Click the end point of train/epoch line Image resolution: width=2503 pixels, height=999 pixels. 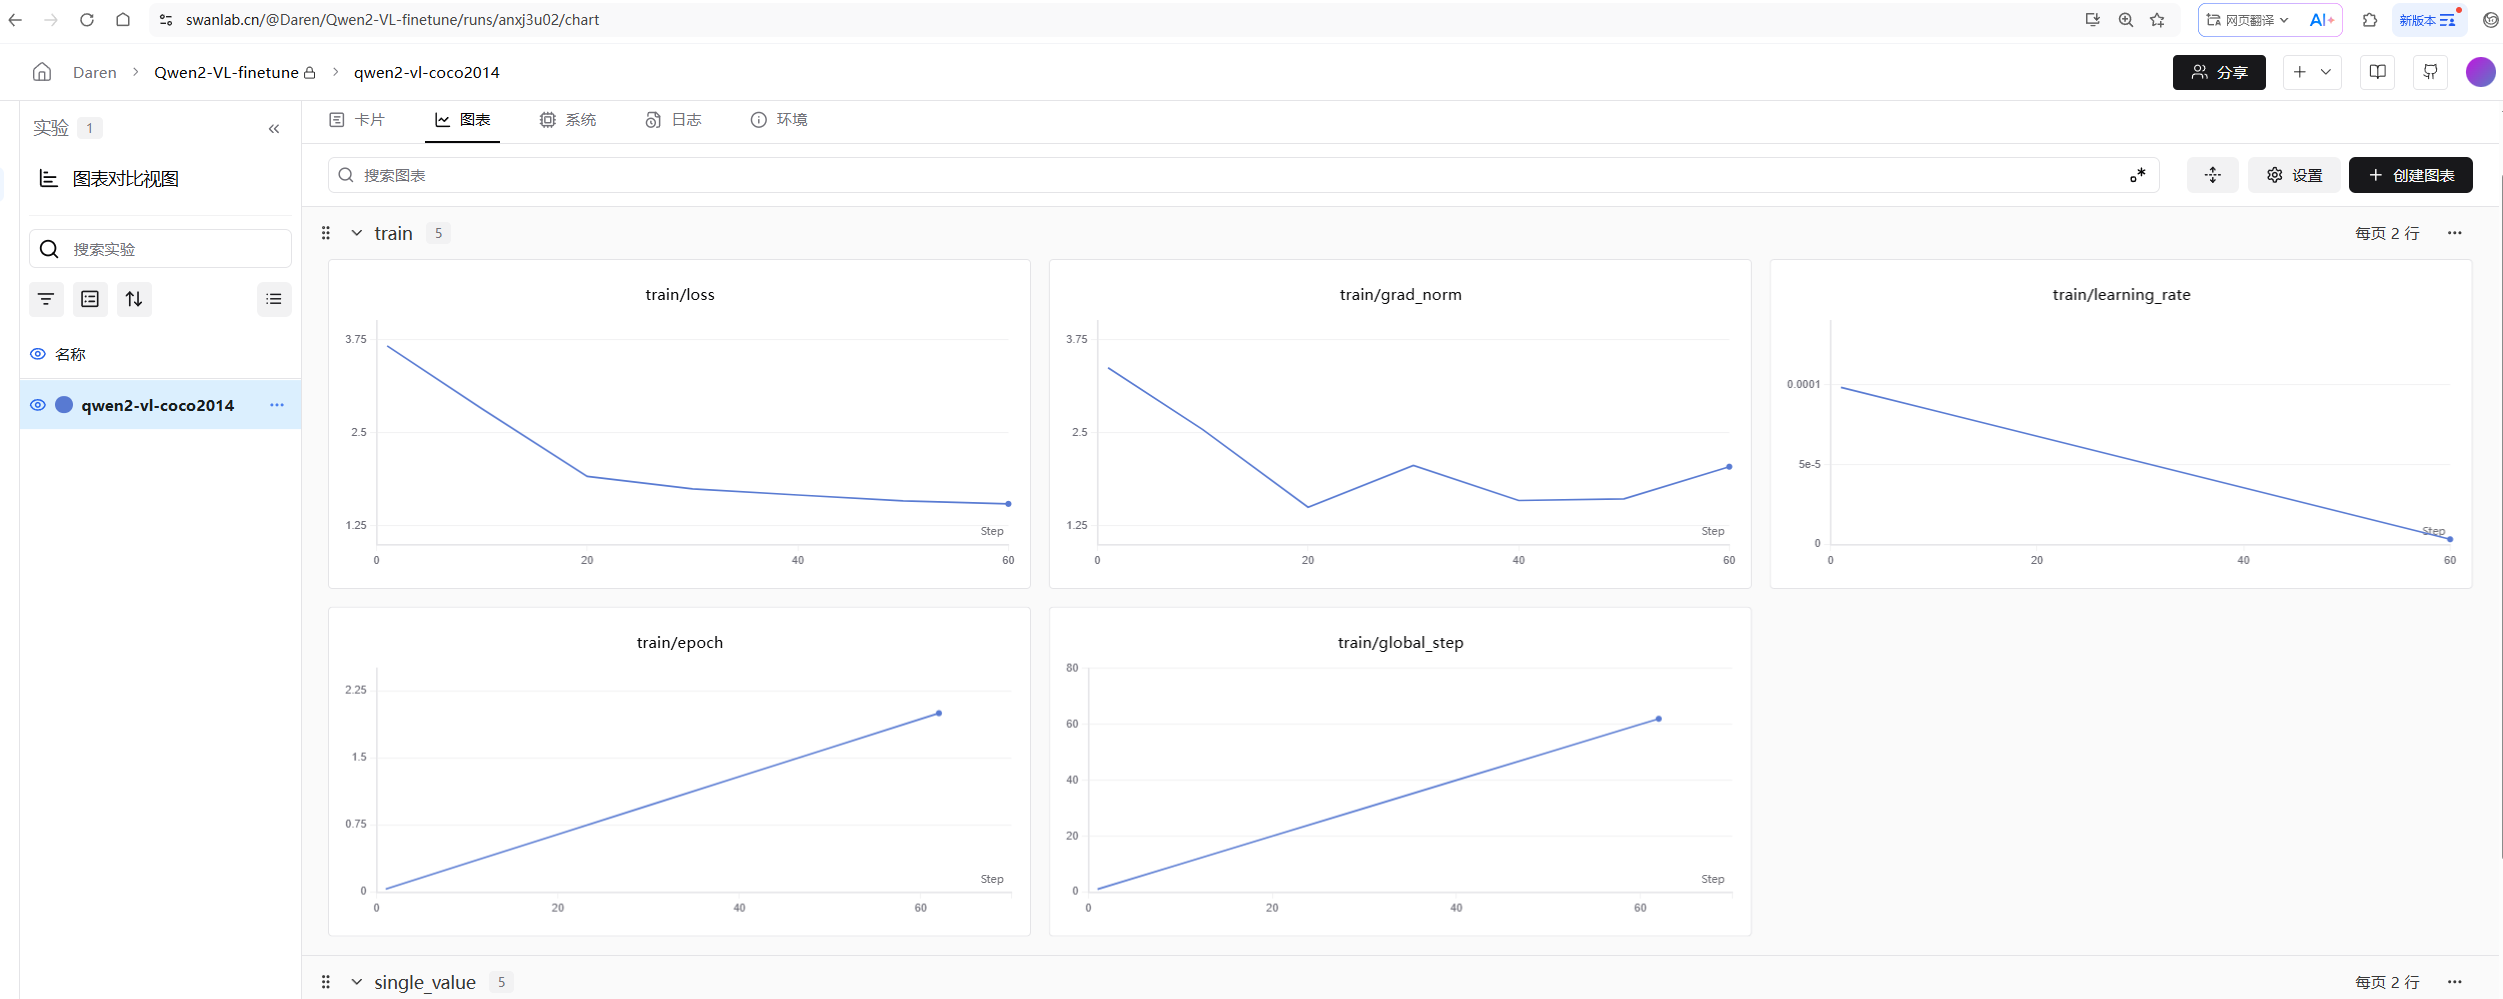coord(939,713)
